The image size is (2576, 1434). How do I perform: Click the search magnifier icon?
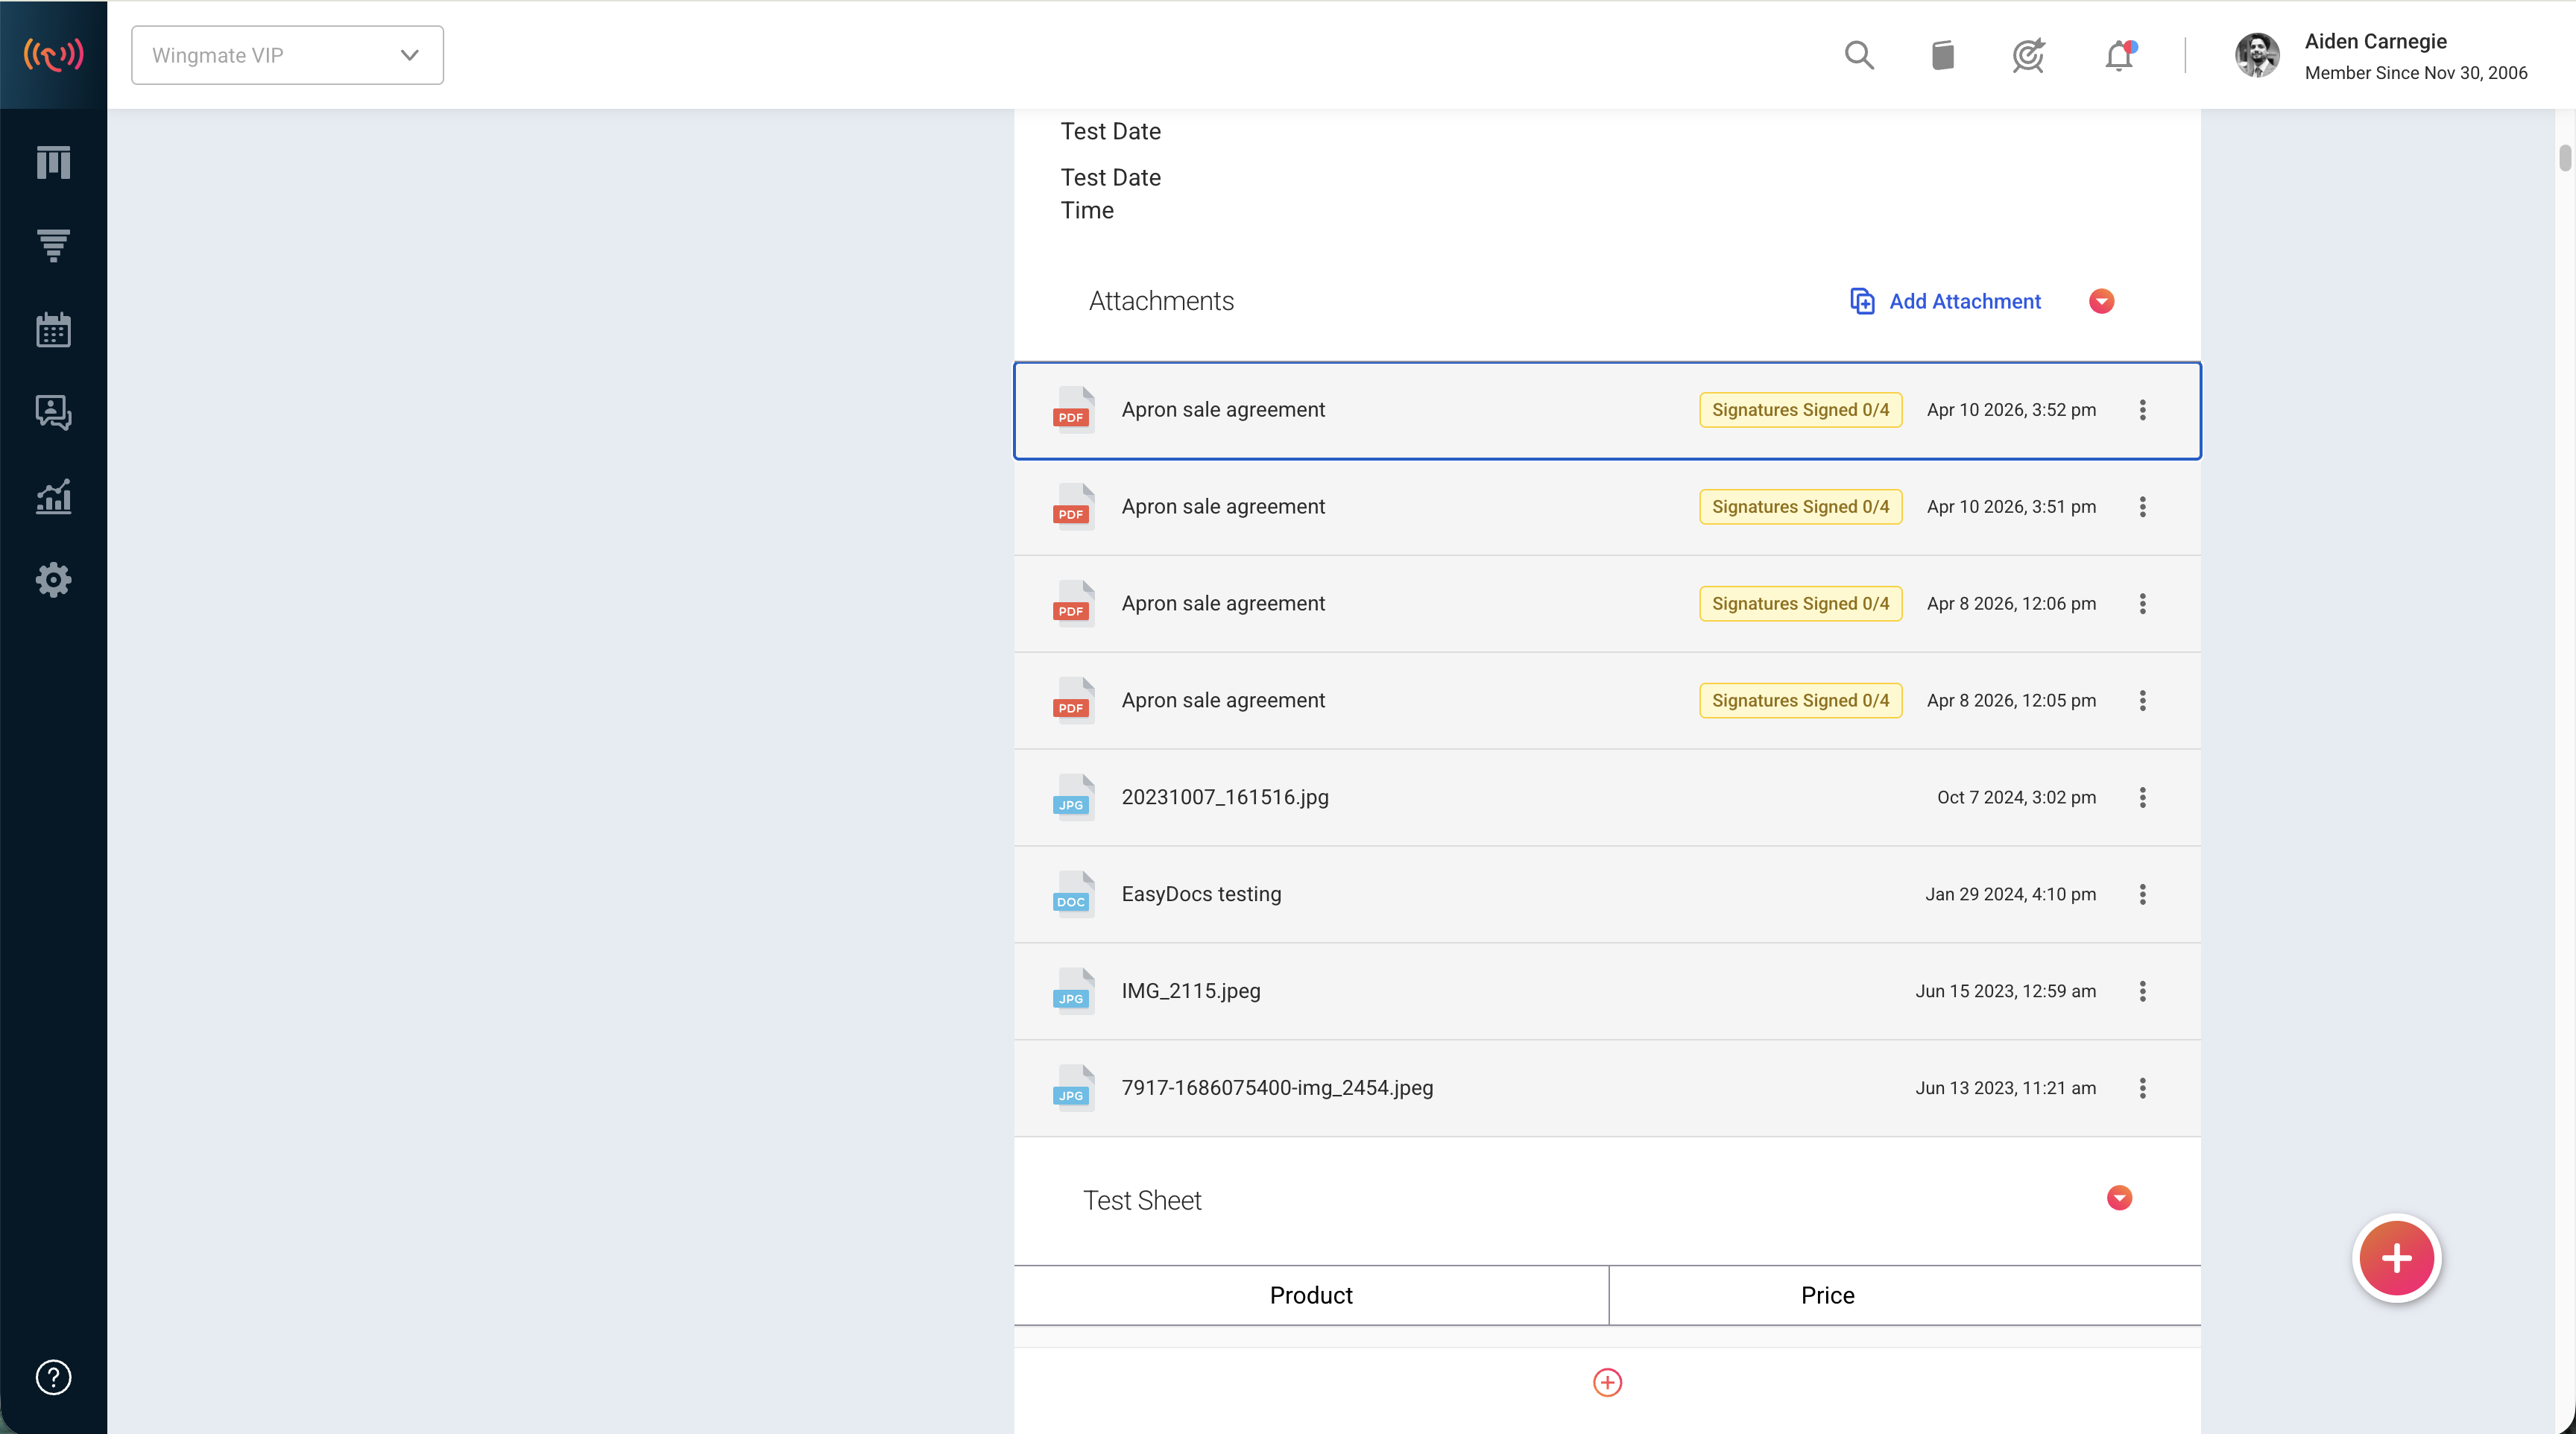pyautogui.click(x=1859, y=55)
